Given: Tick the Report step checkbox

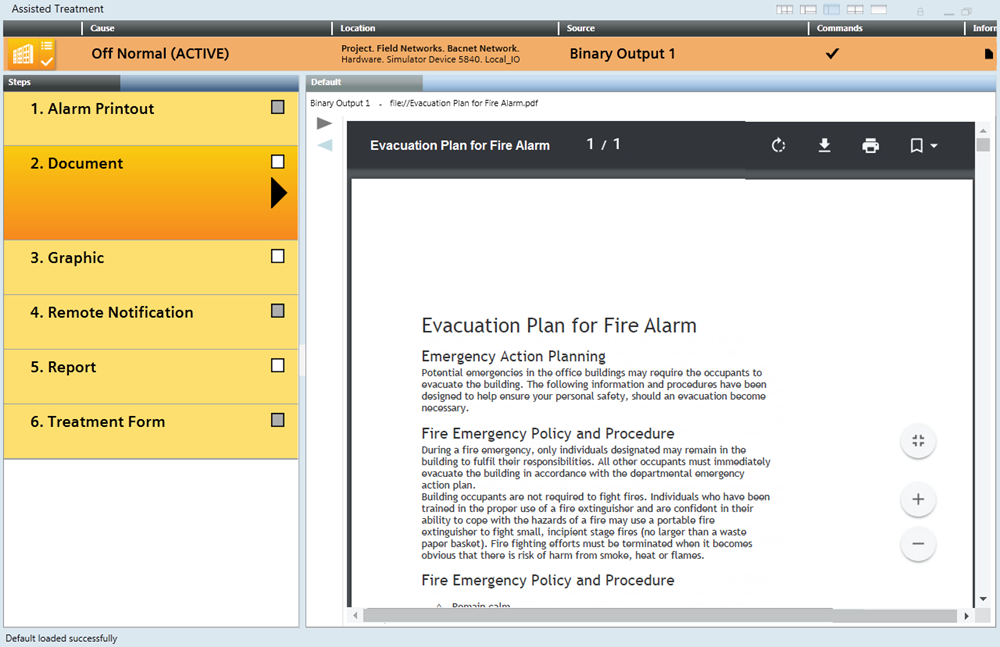Looking at the screenshot, I should [278, 366].
